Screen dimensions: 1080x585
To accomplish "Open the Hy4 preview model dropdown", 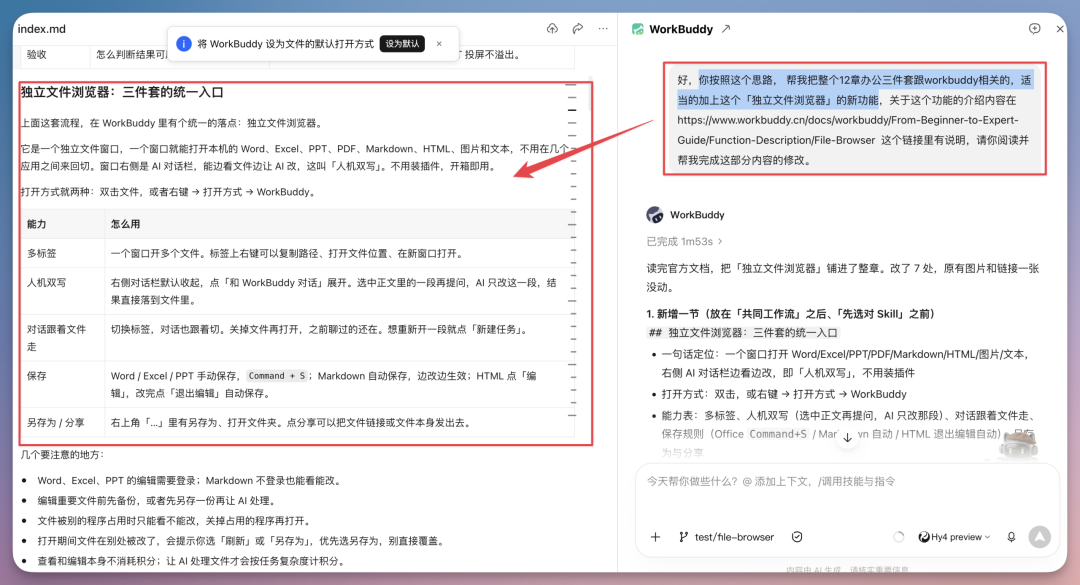I will 955,537.
